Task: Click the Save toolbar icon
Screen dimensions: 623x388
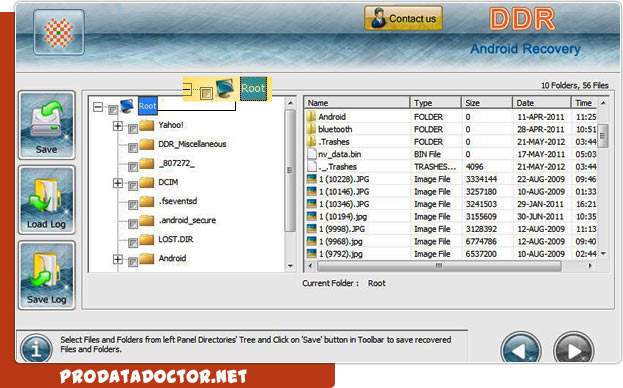Action: click(x=47, y=125)
